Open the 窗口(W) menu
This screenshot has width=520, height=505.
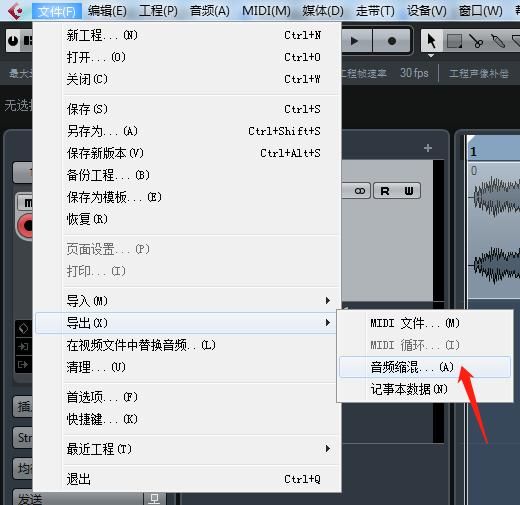(x=480, y=11)
